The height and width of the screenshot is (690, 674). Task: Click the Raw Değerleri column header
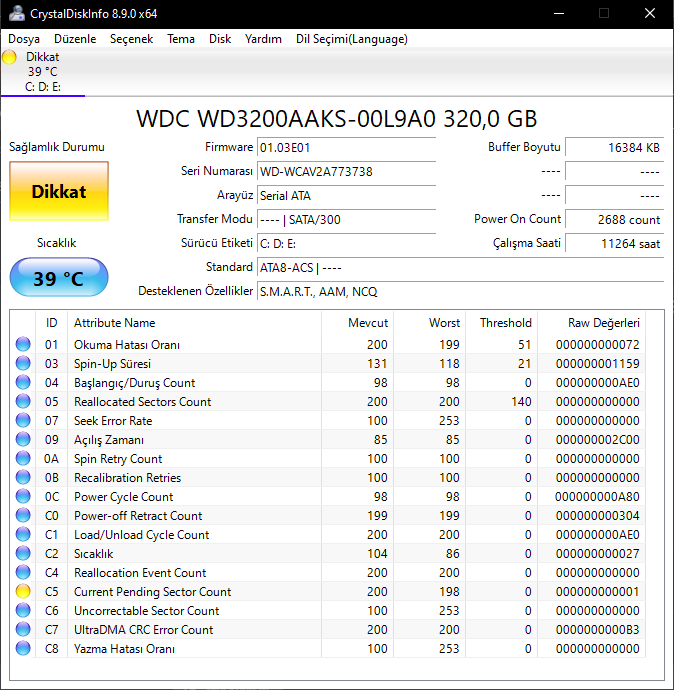591,323
